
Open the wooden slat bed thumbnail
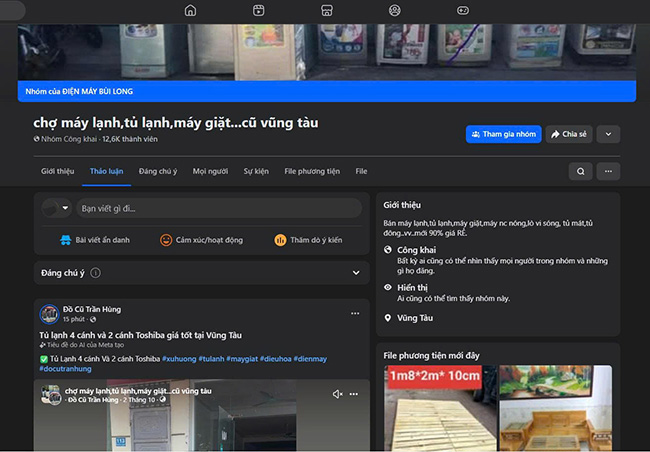(x=440, y=408)
